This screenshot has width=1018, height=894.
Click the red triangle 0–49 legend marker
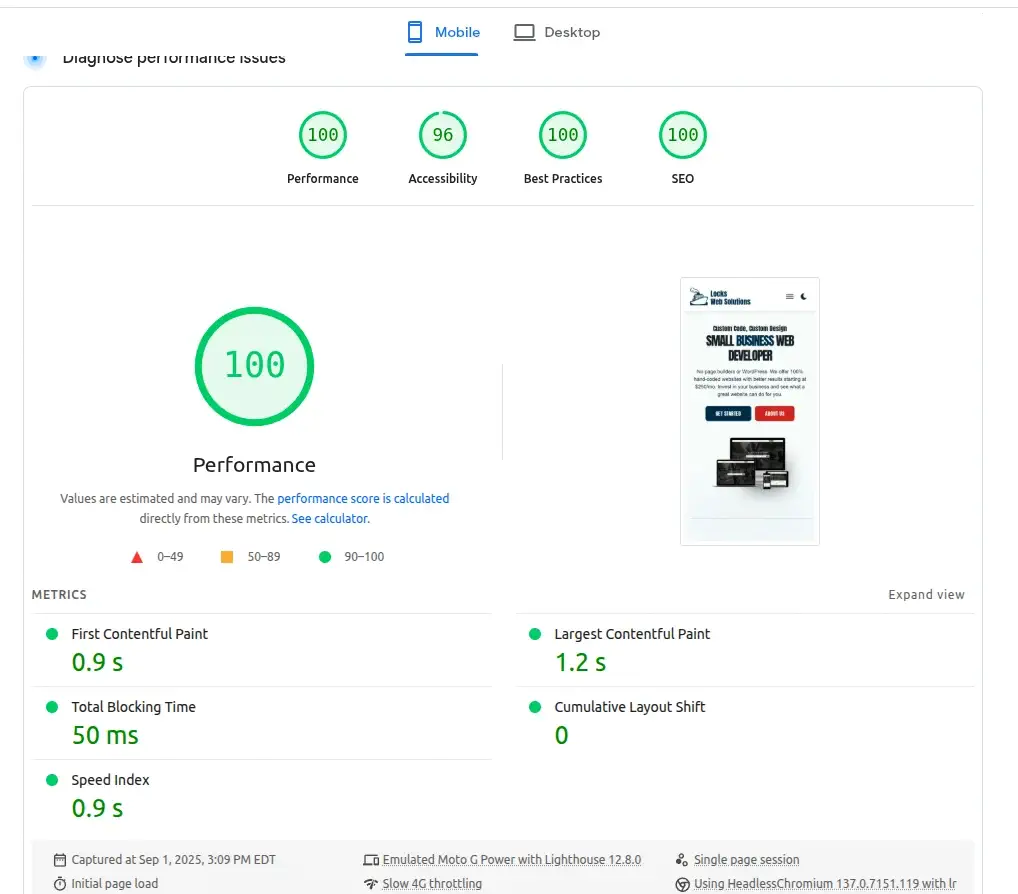click(x=137, y=556)
